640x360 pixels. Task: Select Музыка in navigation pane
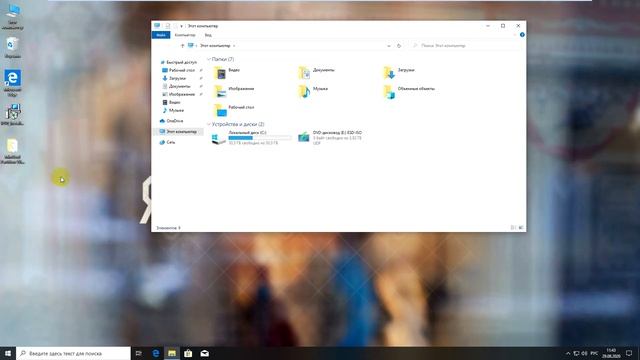click(x=173, y=110)
